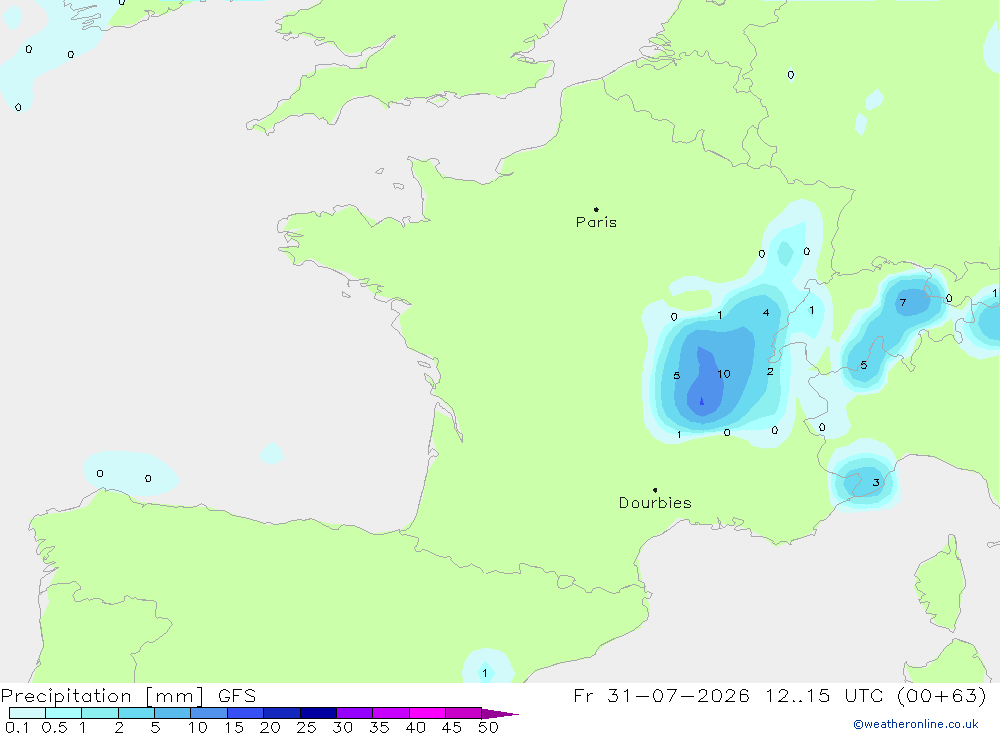Open the weatheronline.co.uk copyright link
Screen dimensions: 1000x733
[x=916, y=724]
